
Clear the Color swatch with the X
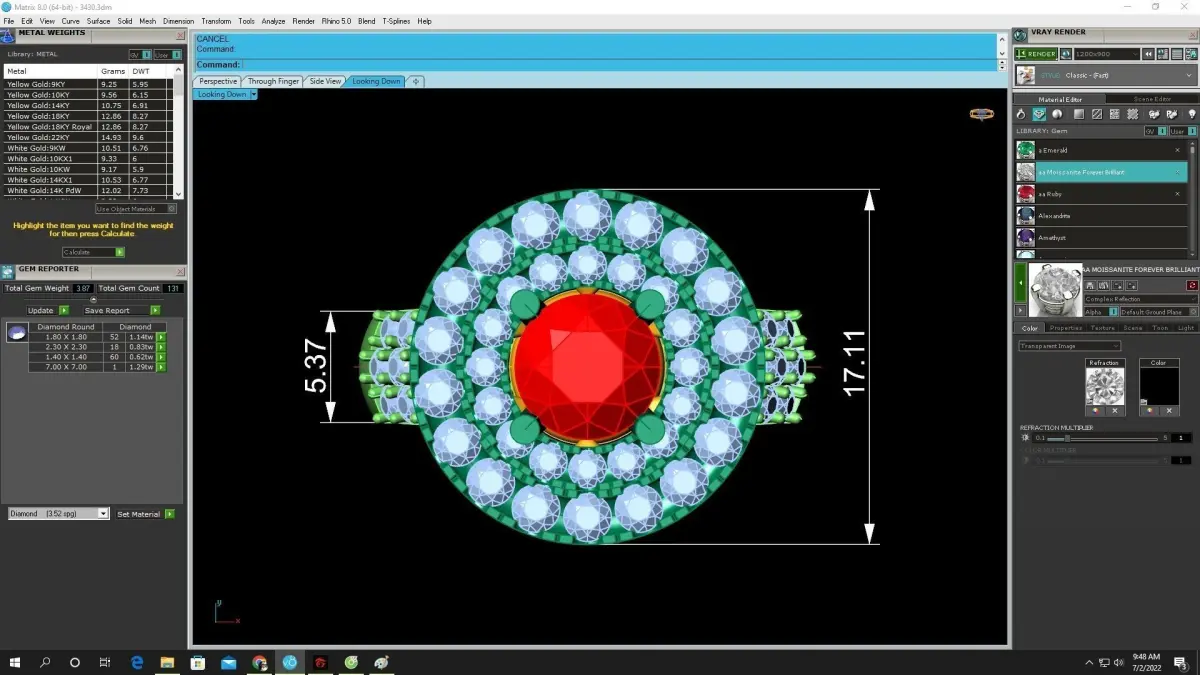[1169, 411]
